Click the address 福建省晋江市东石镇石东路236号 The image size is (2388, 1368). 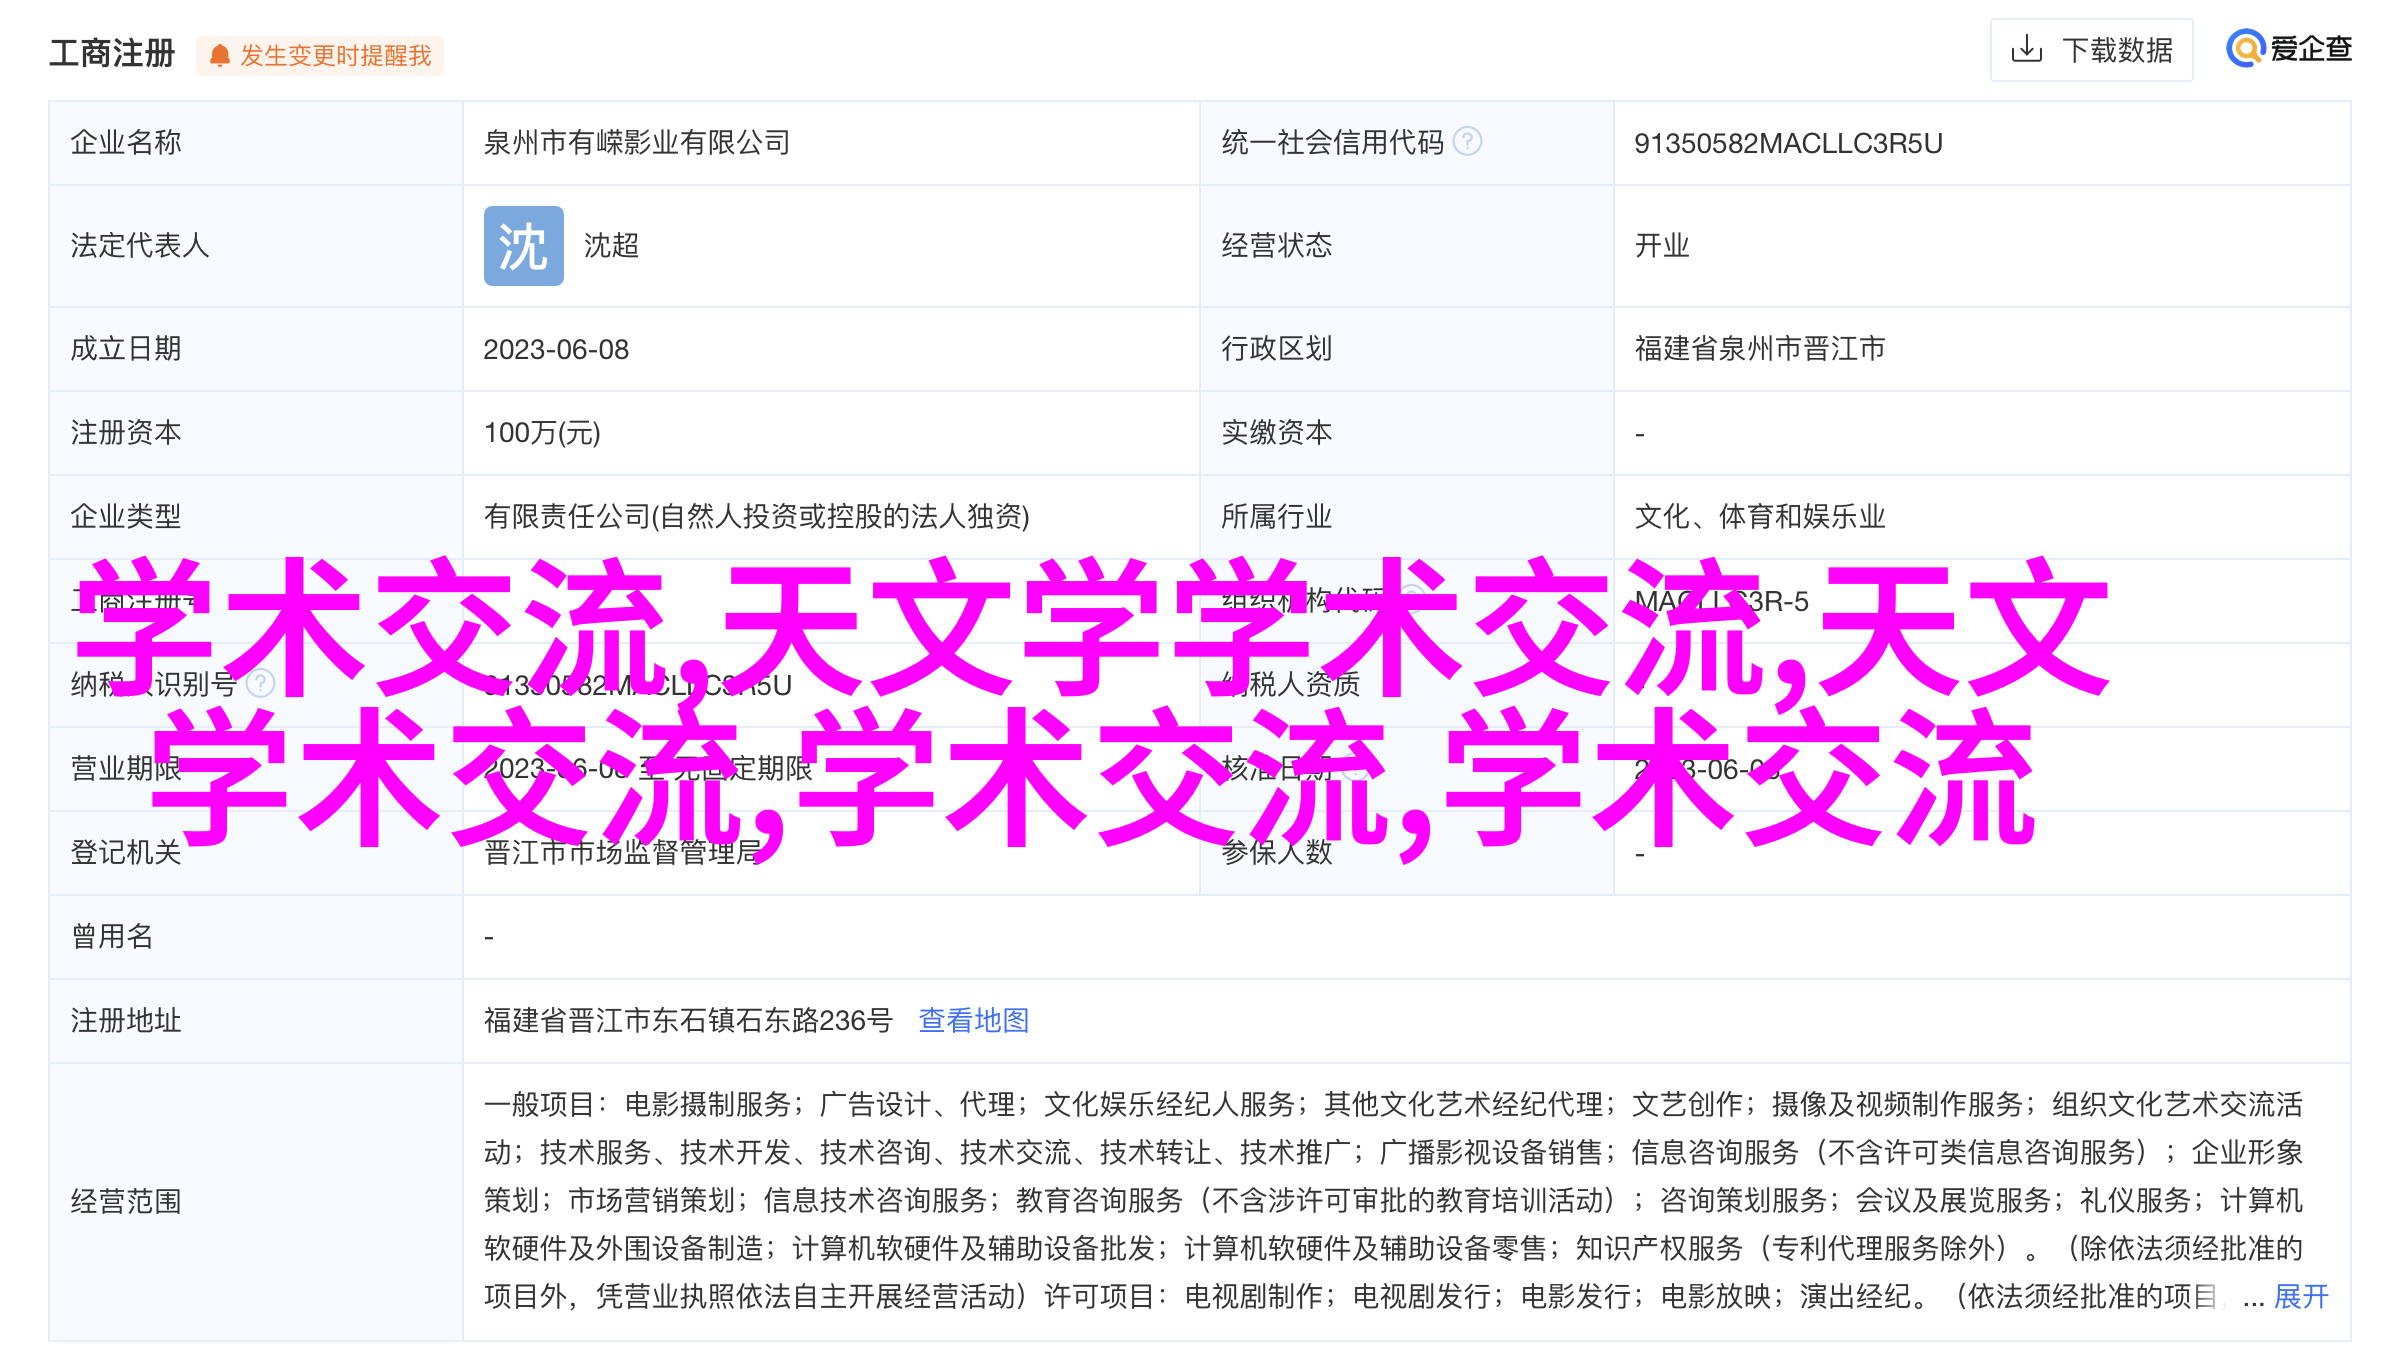click(688, 1020)
